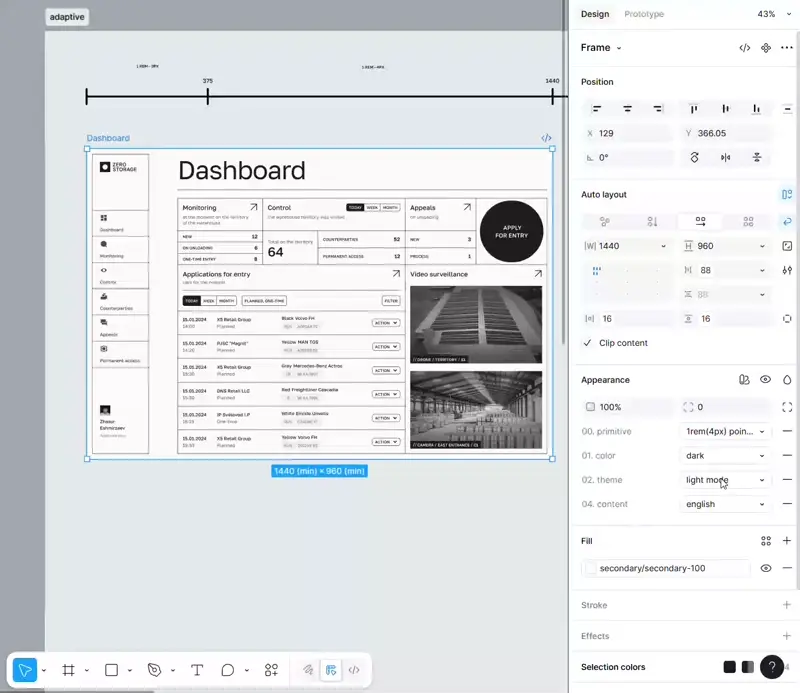Open the 02. theme light mode dropdown
This screenshot has height=693, width=800.
point(724,480)
